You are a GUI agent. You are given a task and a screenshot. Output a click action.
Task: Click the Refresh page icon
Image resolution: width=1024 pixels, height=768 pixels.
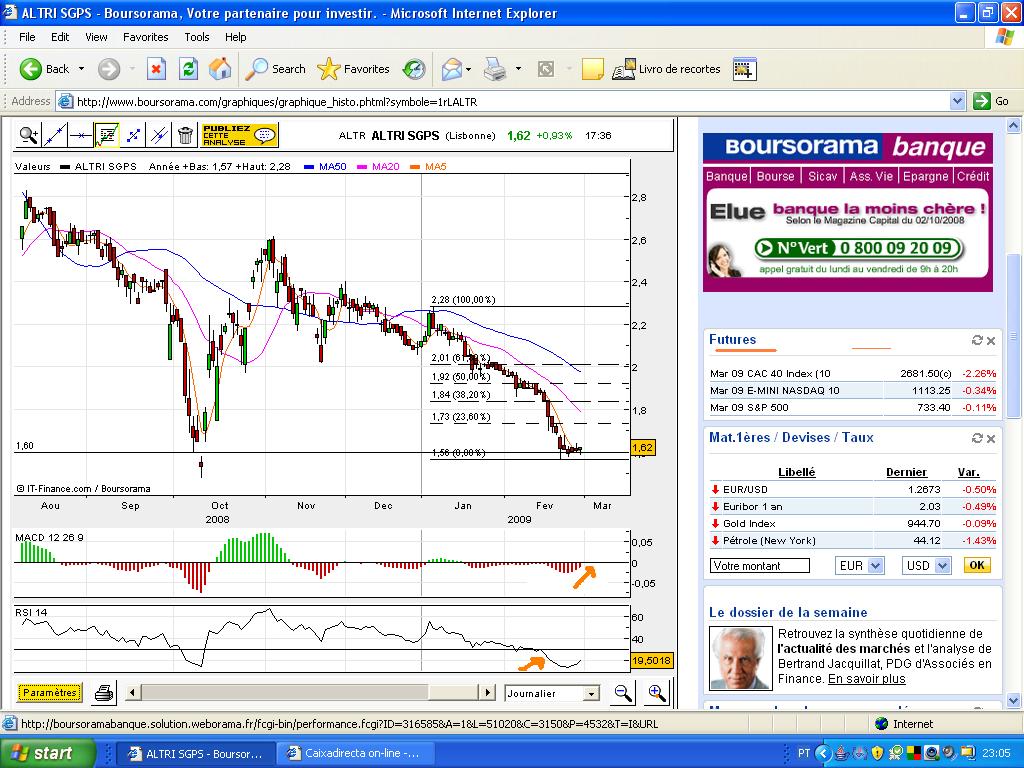click(189, 69)
